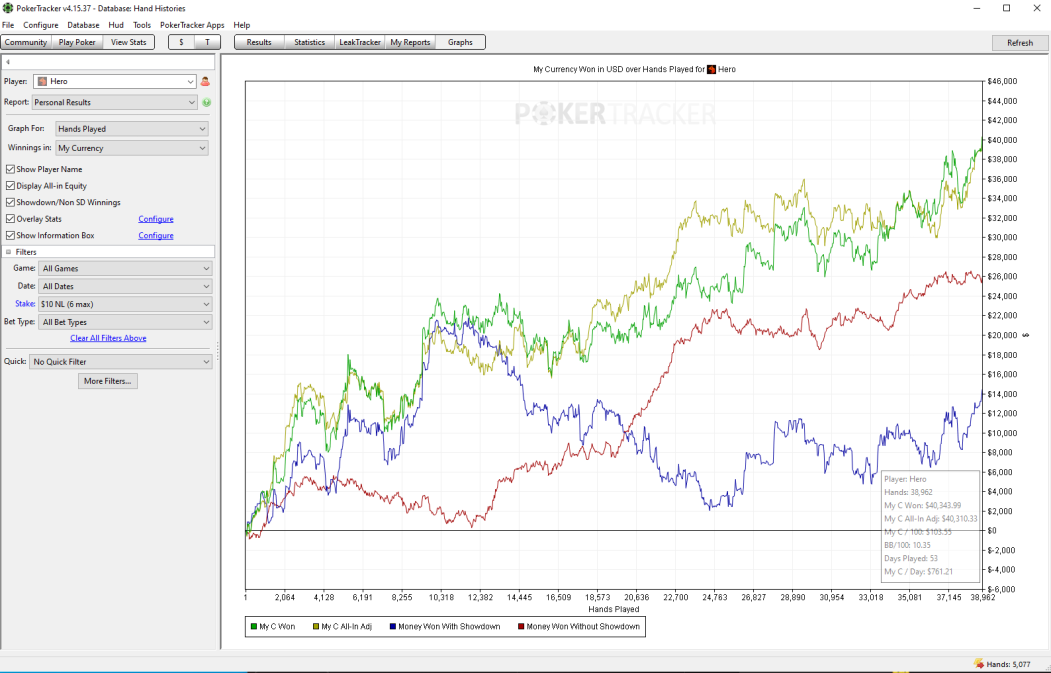This screenshot has height=673, width=1051.
Task: Open the Hud menu
Action: (x=116, y=25)
